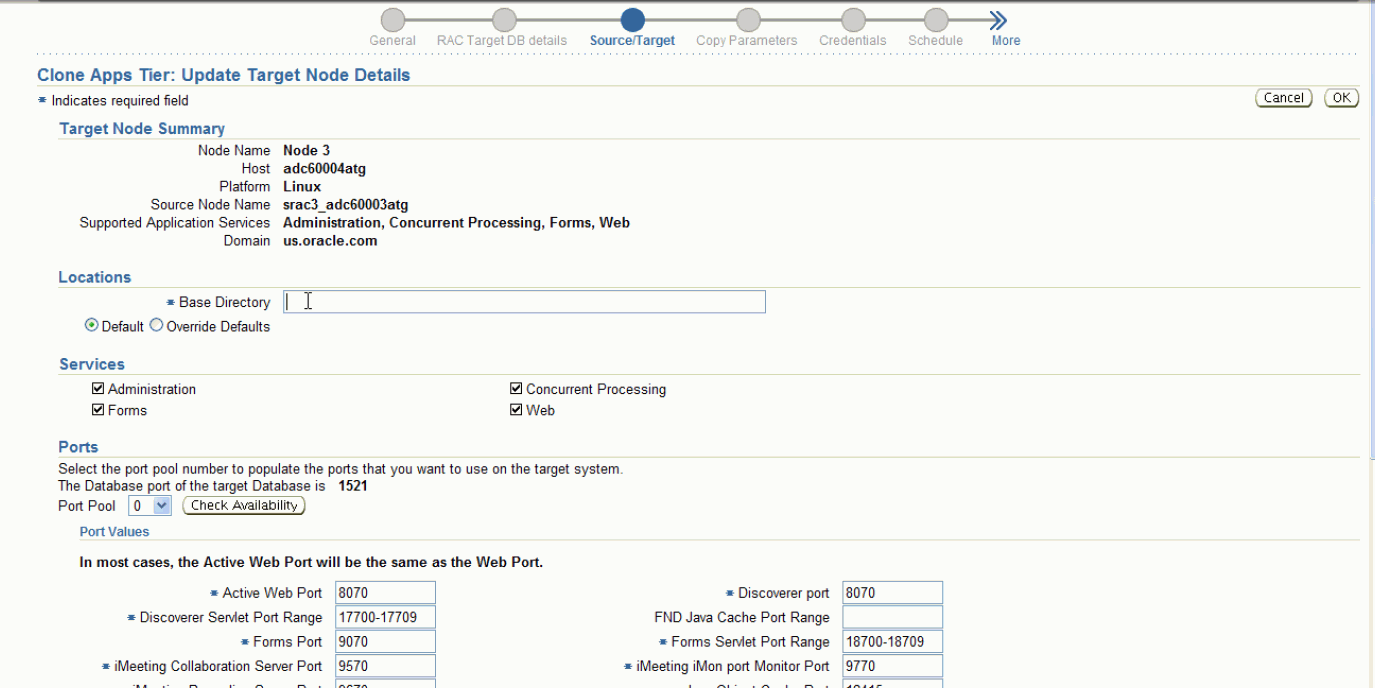Click the Forms Servlet Port Range field

893,641
